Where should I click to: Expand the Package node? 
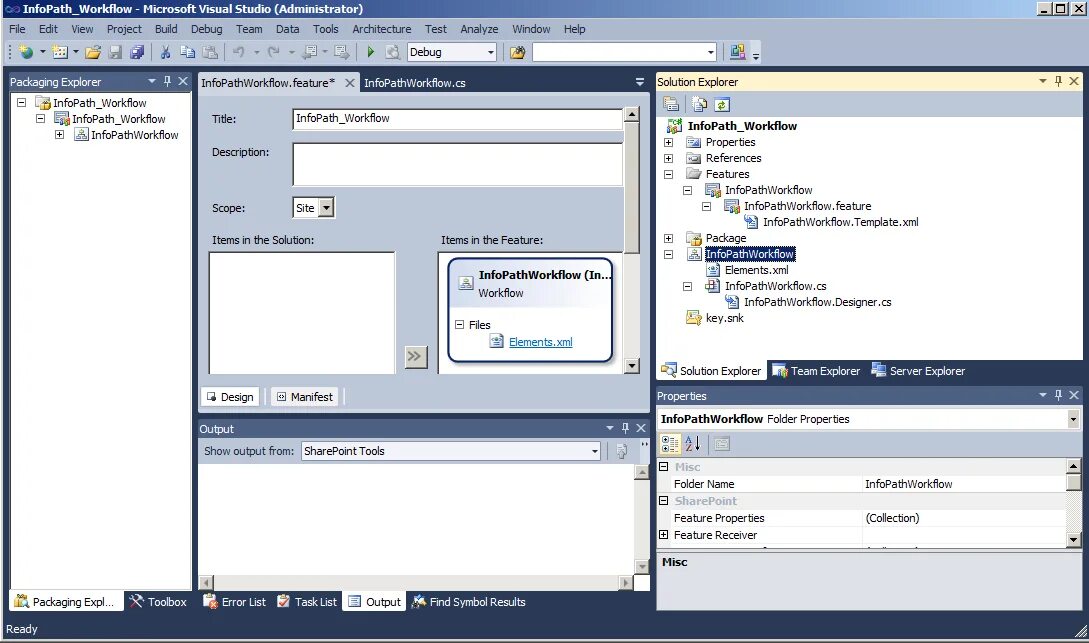[668, 238]
